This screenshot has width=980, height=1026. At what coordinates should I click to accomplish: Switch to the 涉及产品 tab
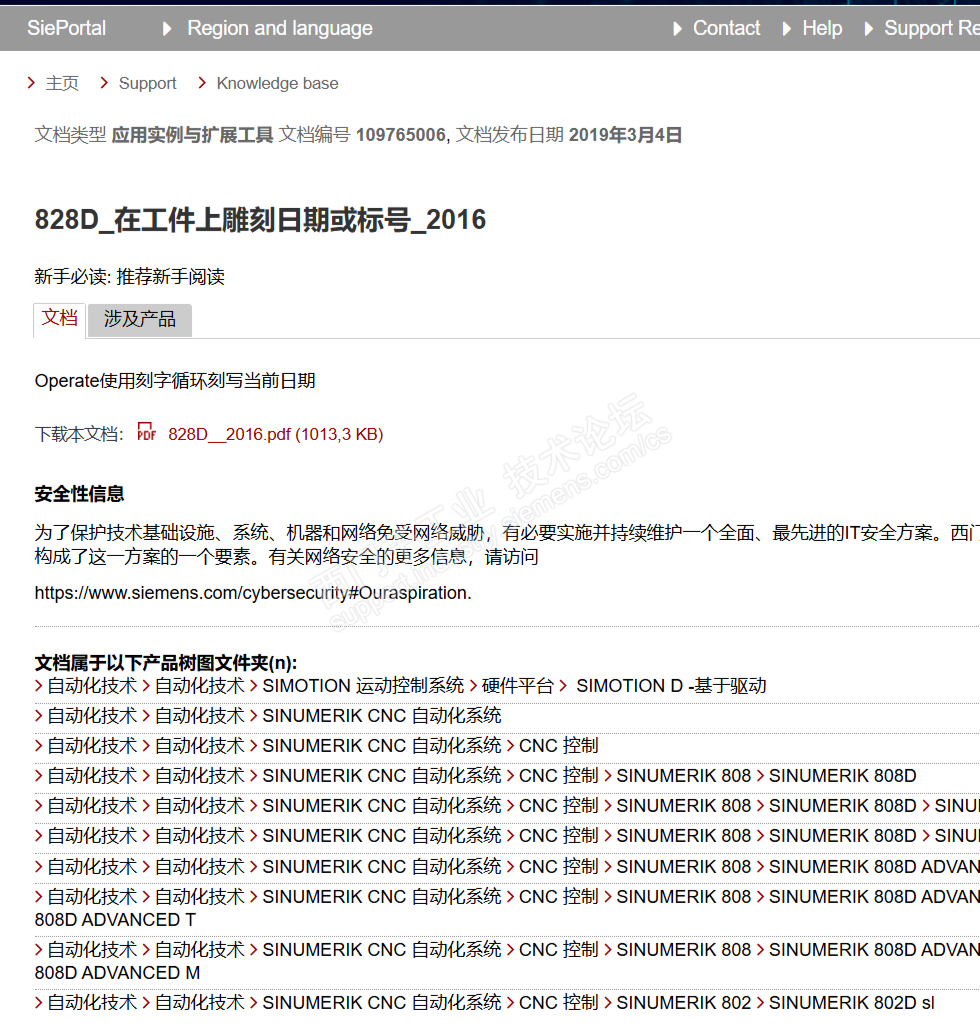point(139,319)
